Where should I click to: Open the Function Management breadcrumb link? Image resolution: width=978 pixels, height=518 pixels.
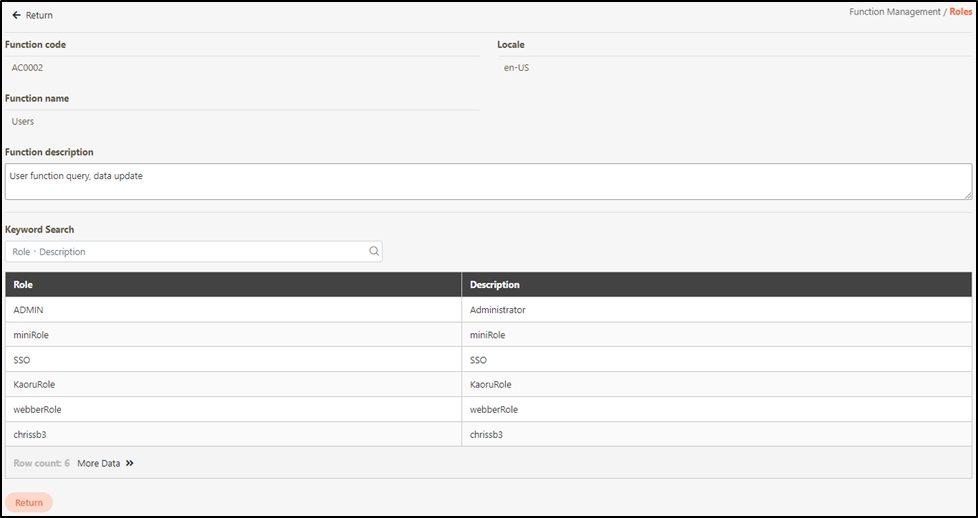pyautogui.click(x=894, y=12)
